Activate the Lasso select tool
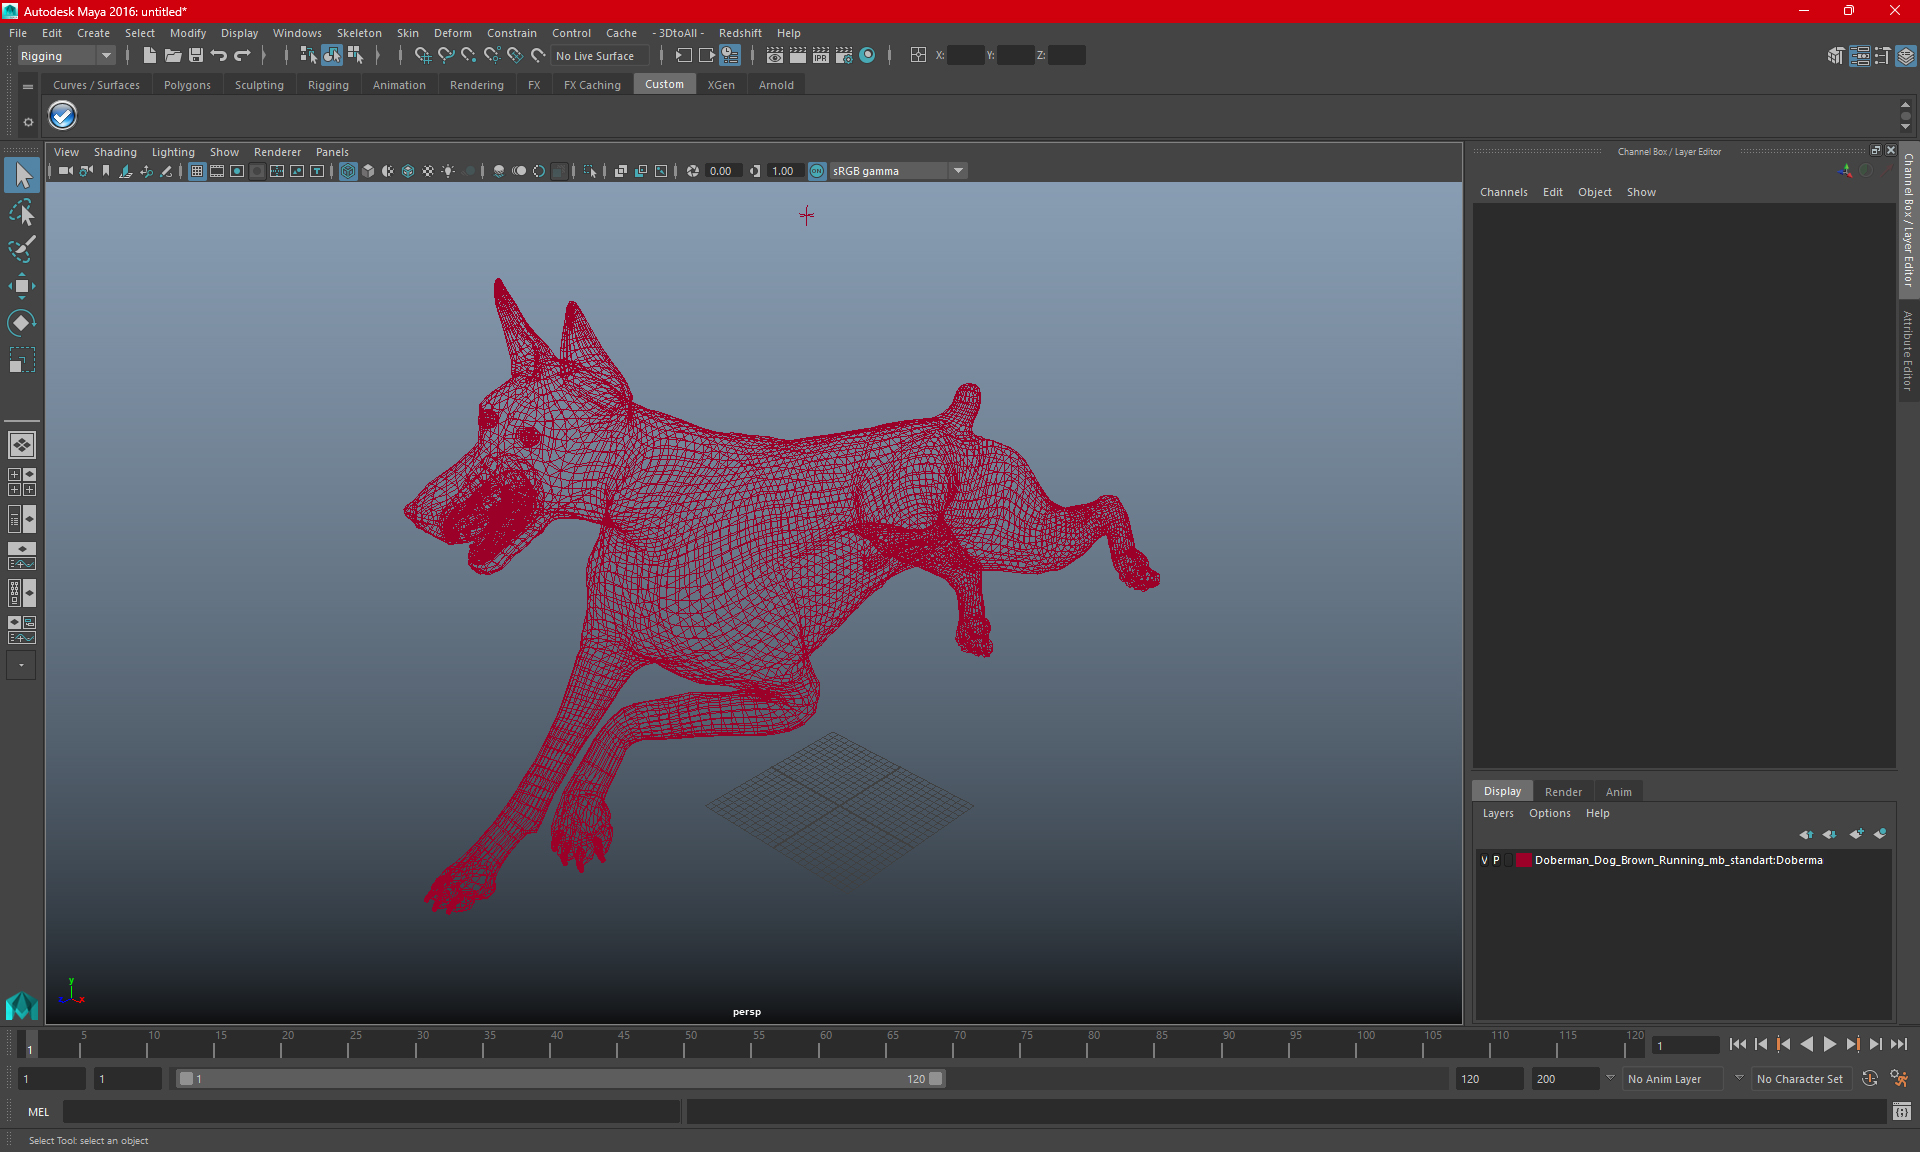 (x=22, y=213)
